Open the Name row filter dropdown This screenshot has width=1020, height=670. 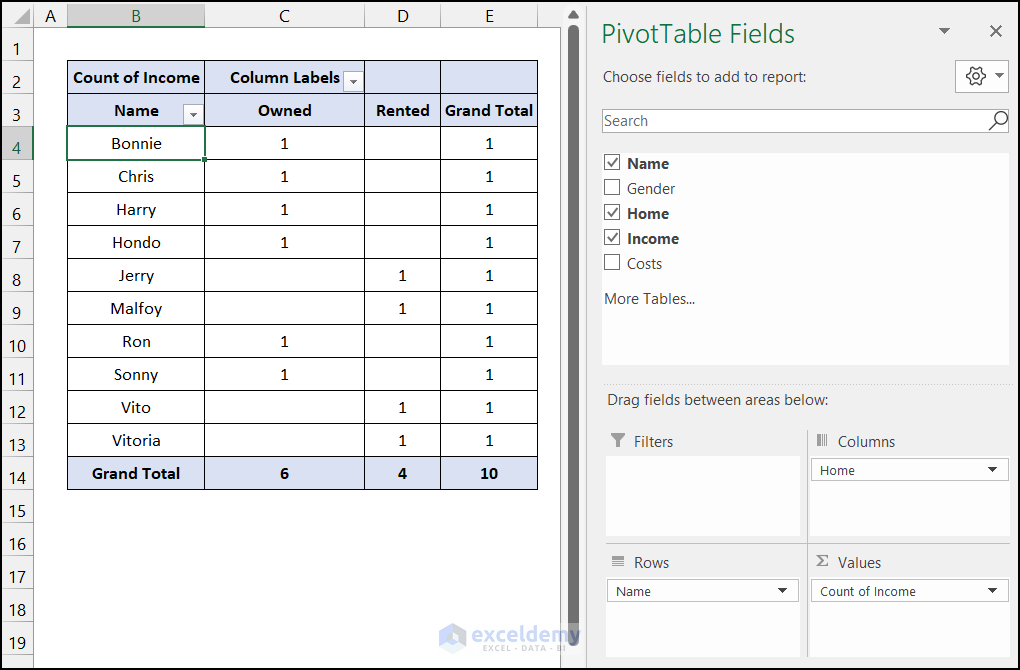tap(194, 115)
